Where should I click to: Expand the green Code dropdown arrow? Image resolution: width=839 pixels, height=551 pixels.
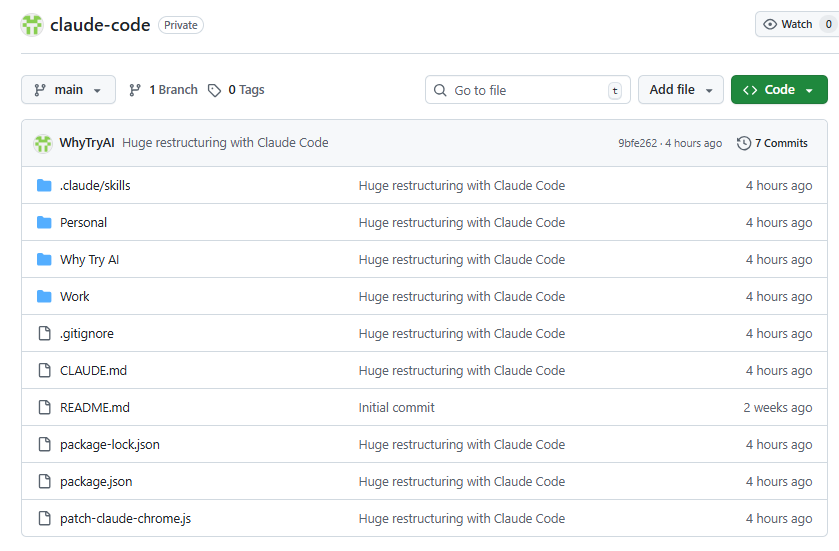pos(809,90)
